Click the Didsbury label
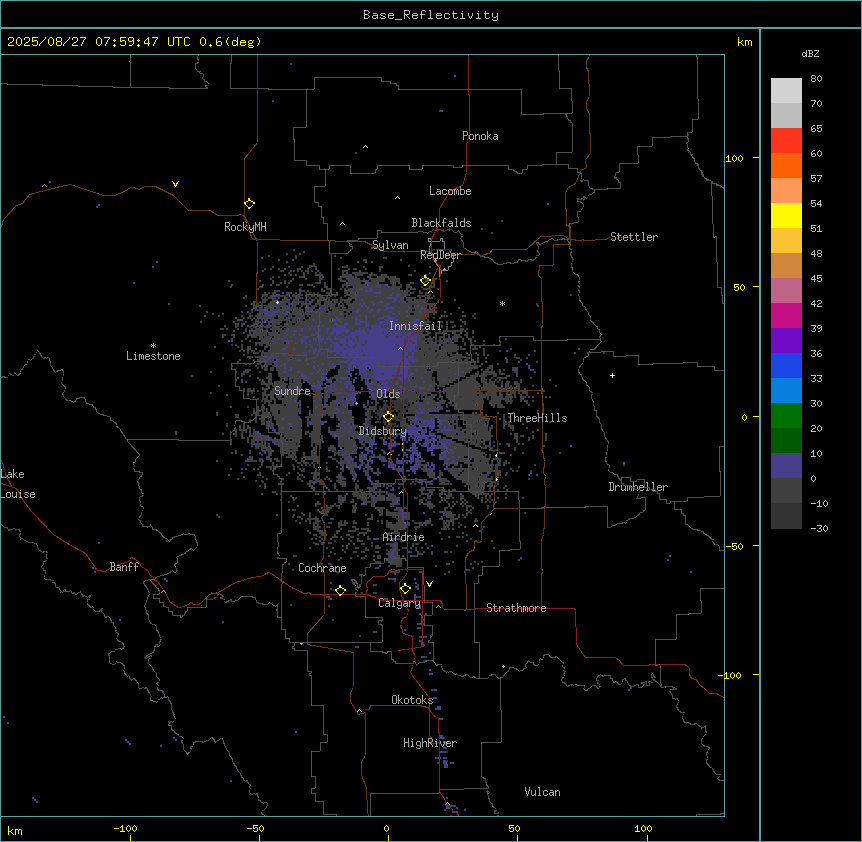Screen dimensions: 862x842 point(383,431)
